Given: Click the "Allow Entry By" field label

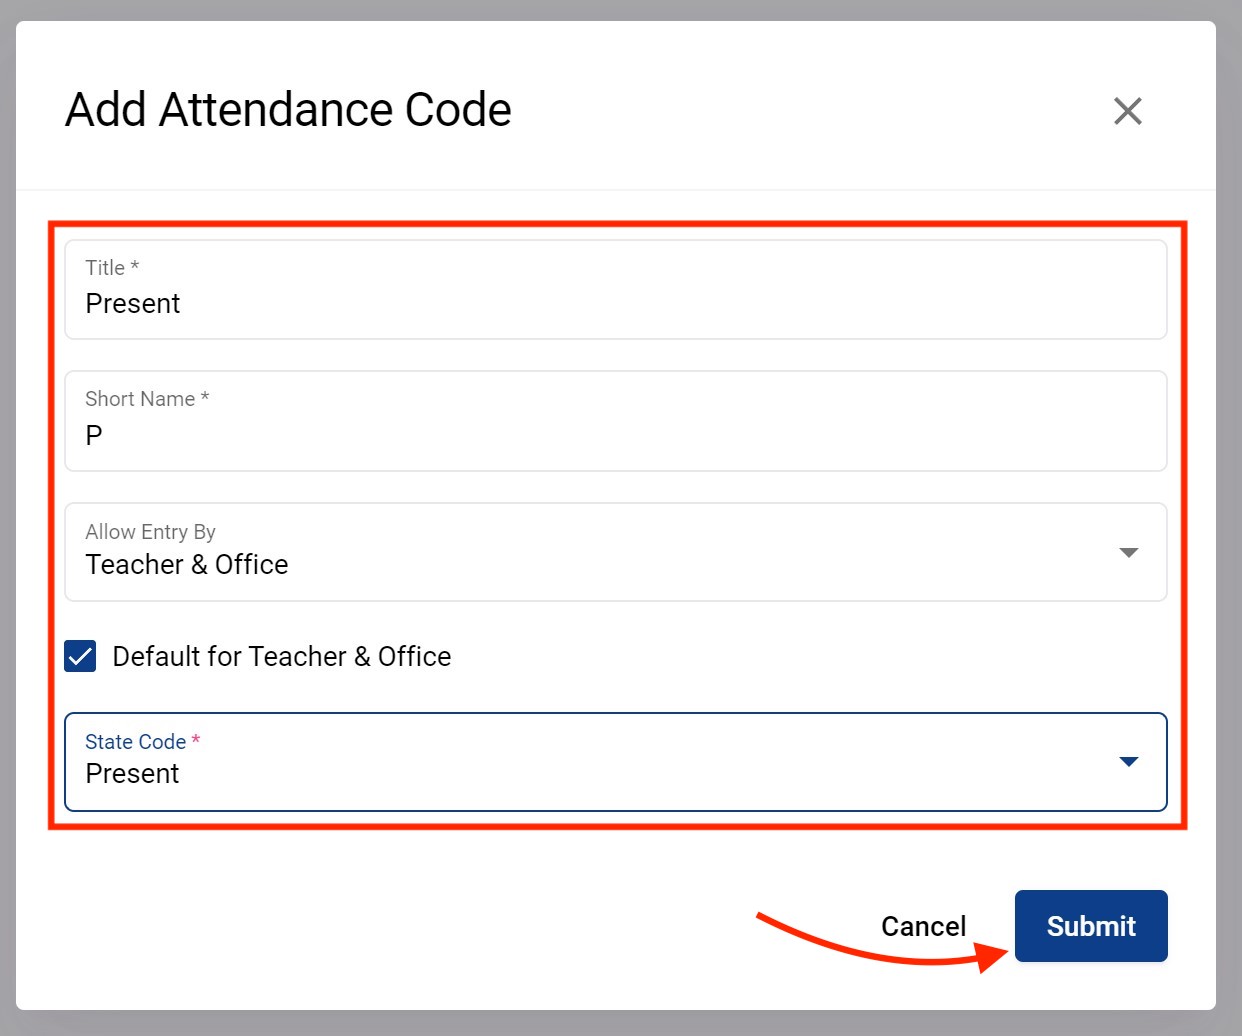Looking at the screenshot, I should click(x=150, y=532).
